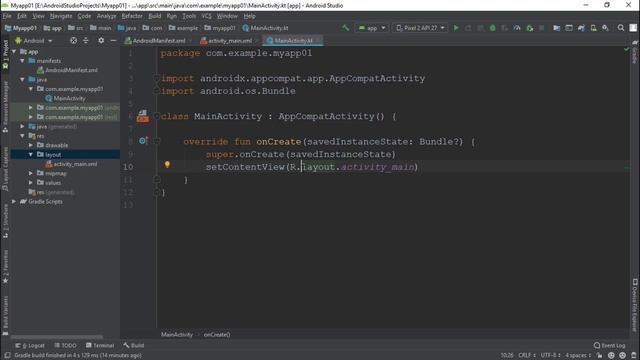Image resolution: width=640 pixels, height=360 pixels.
Task: Click the horizontal scrollbar under the project tree
Action: tap(57, 337)
